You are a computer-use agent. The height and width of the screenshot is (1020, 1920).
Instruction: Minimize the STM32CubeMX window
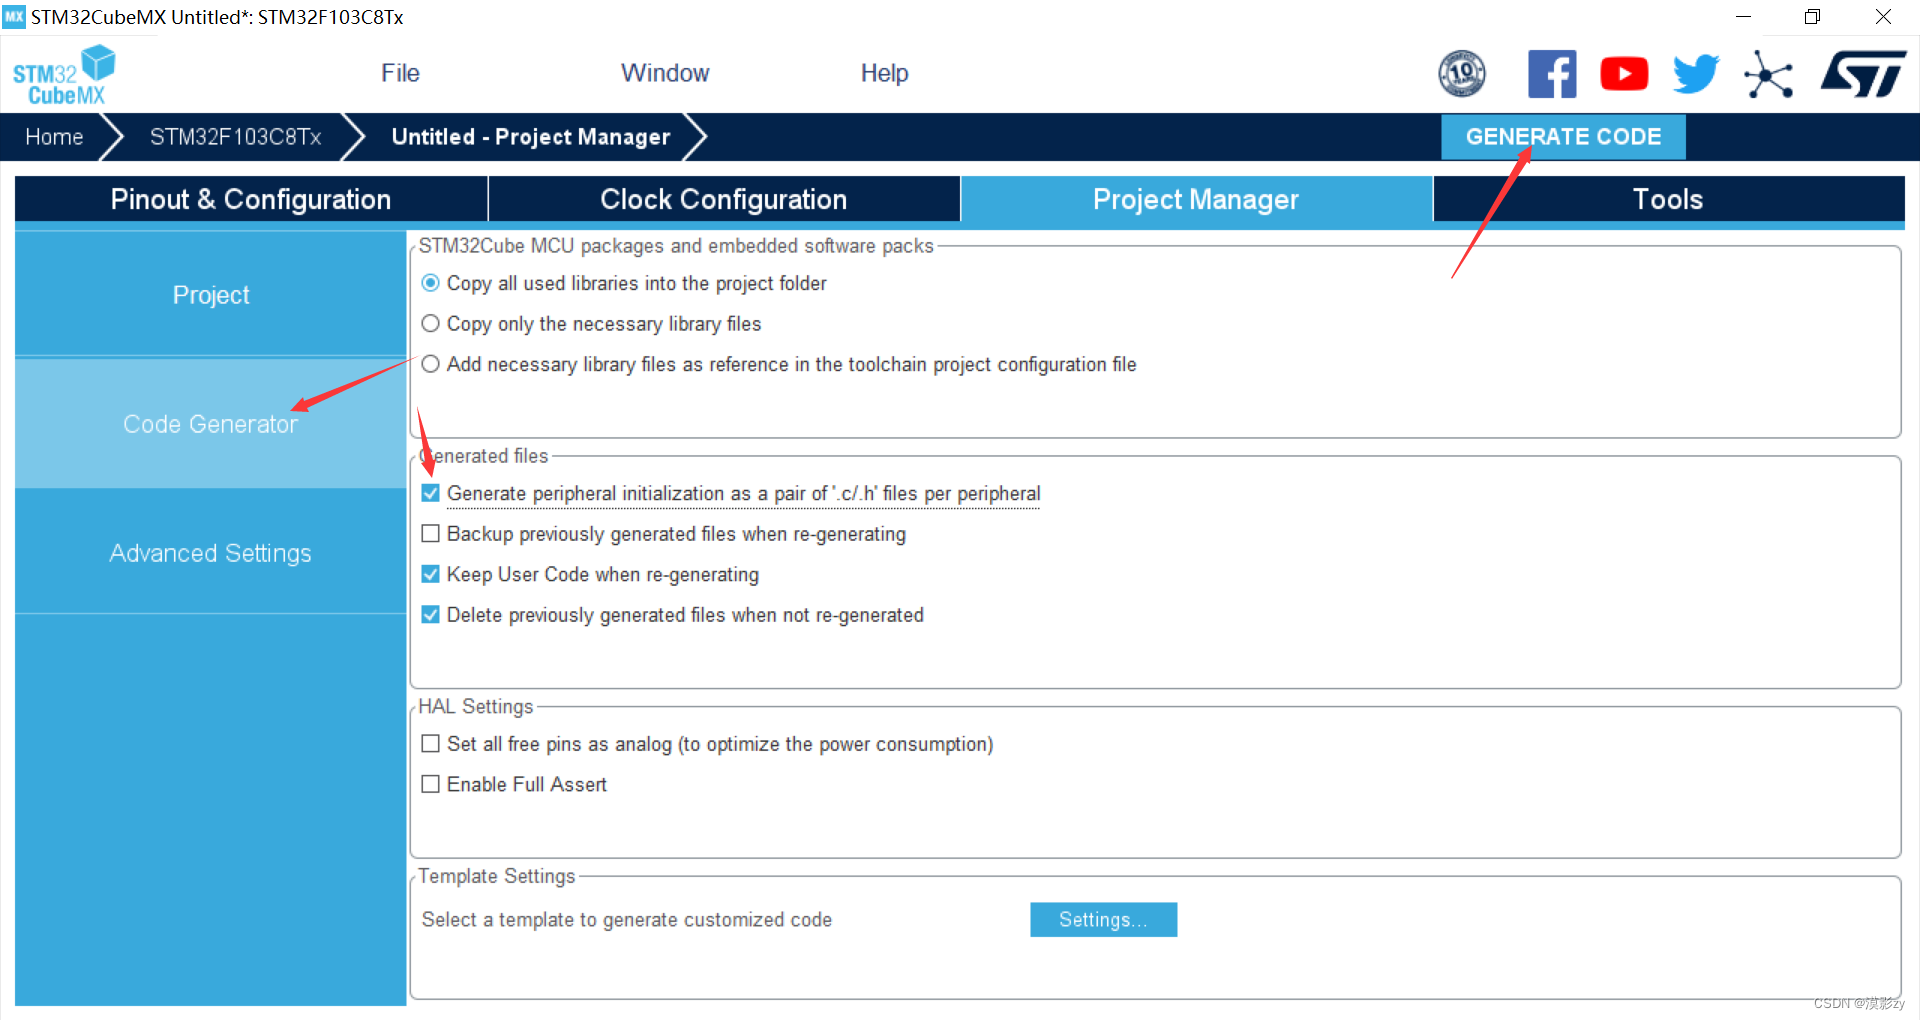point(1743,17)
